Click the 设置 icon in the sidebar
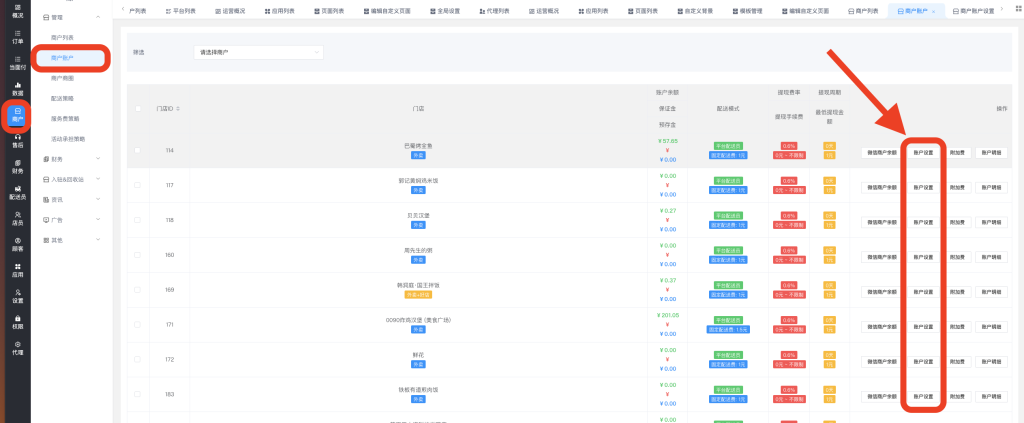Viewport: 1024px width, 423px height. pos(17,297)
